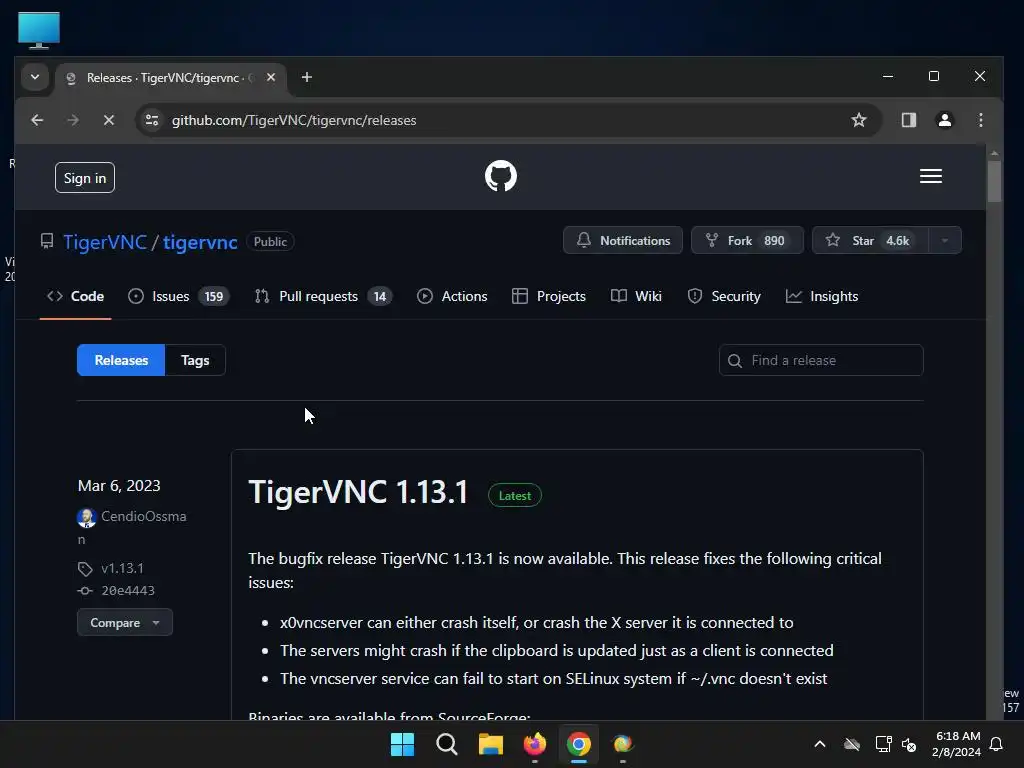Switch to the Code tab
This screenshot has width=1024, height=768.
coord(75,296)
